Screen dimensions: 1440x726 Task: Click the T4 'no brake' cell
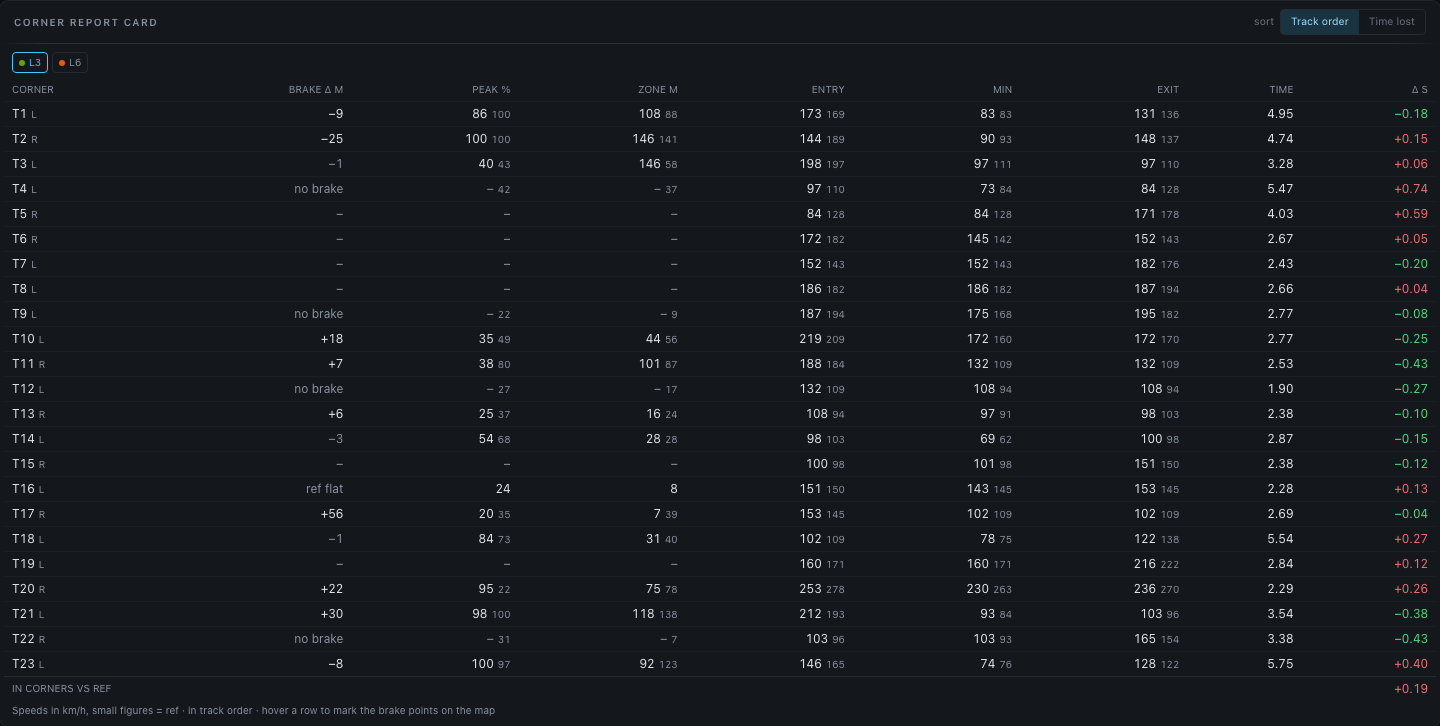tap(318, 189)
